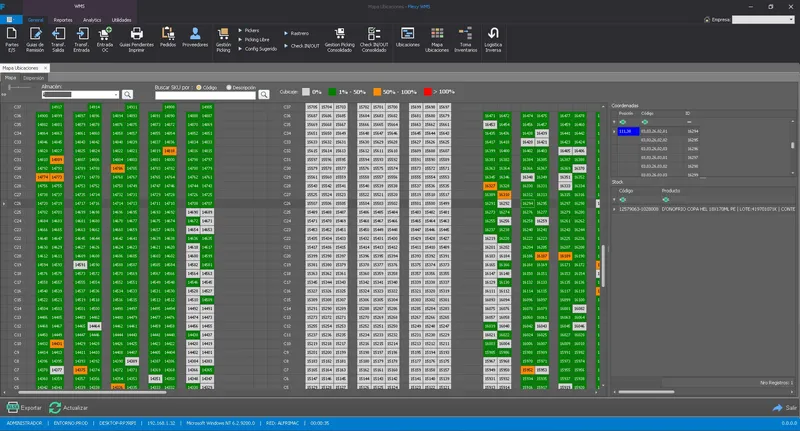
Task: Click filter icon under Coordenadas Posición column
Action: (x=622, y=122)
